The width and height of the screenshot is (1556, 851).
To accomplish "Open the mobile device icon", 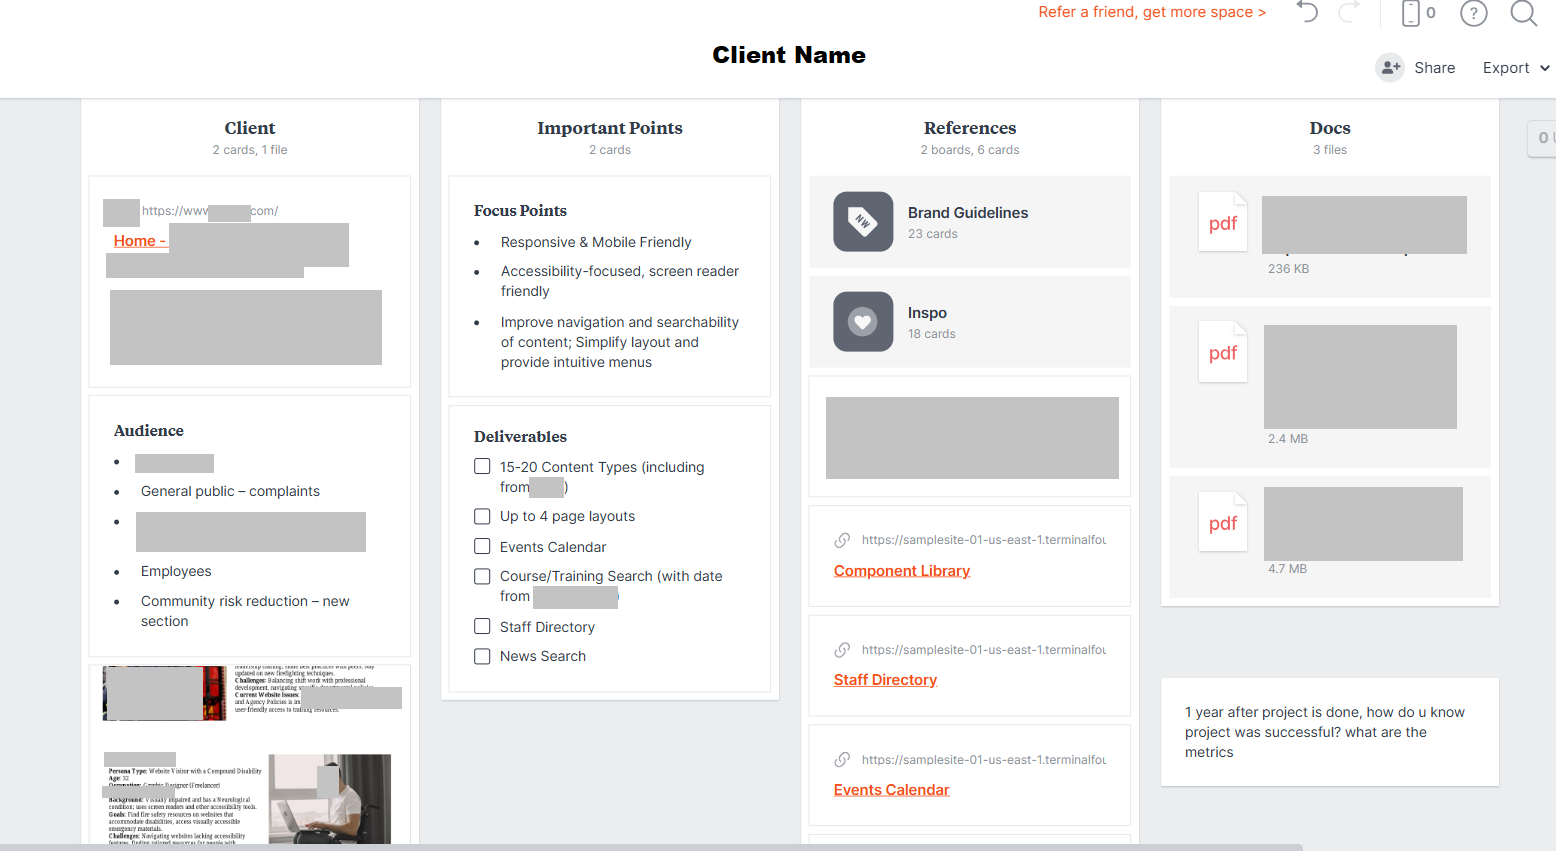I will [x=1411, y=13].
